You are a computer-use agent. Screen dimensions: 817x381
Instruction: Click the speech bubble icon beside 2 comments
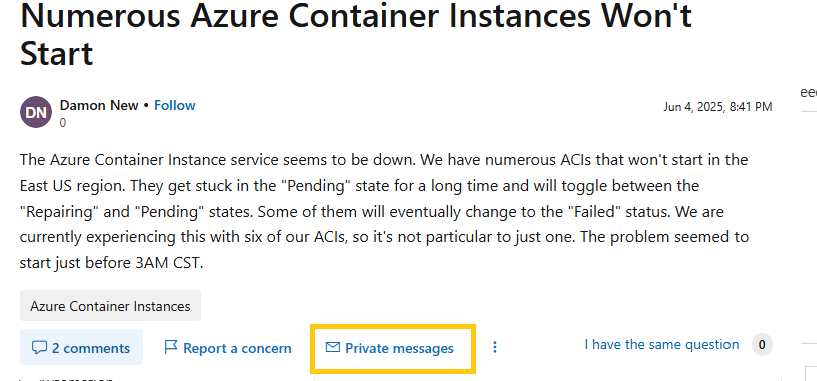click(x=39, y=348)
